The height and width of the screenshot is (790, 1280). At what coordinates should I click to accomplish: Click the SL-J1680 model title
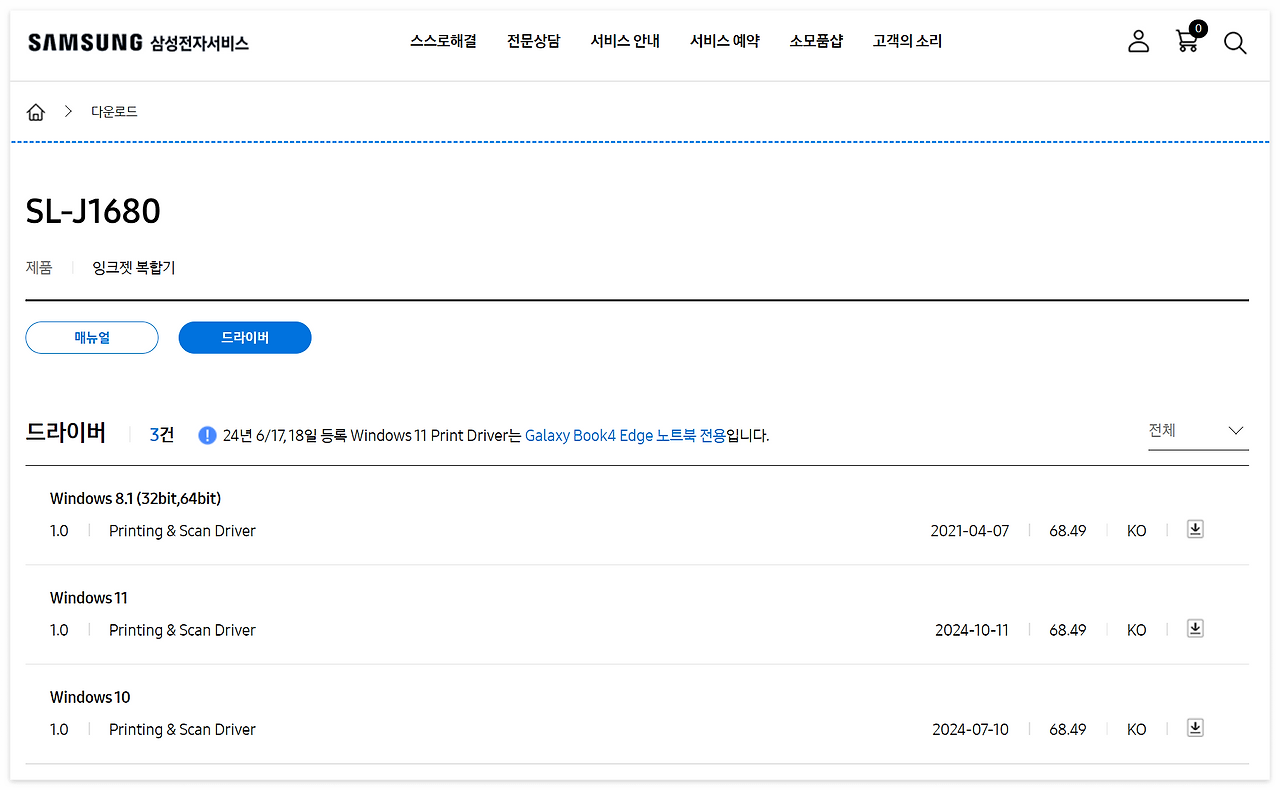(93, 212)
